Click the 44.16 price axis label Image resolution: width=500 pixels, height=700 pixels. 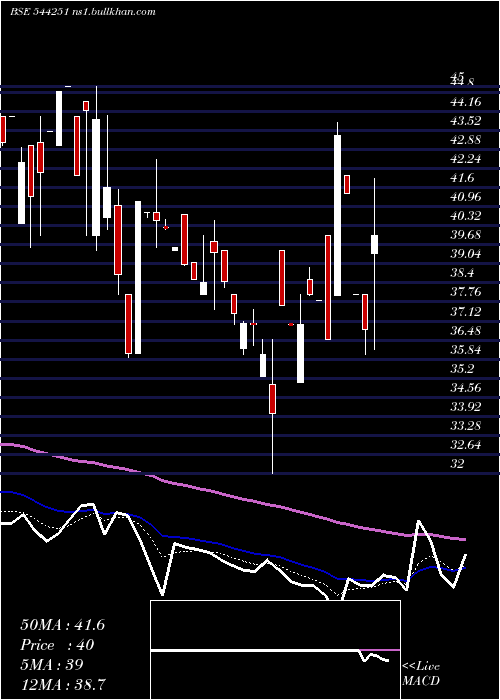(x=466, y=102)
